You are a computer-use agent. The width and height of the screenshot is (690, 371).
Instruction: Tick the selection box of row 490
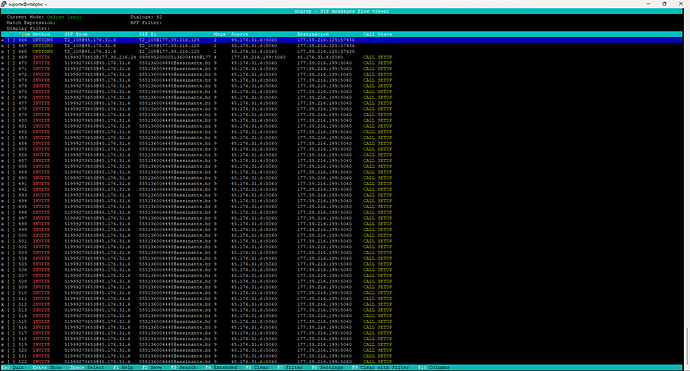(x=11, y=178)
